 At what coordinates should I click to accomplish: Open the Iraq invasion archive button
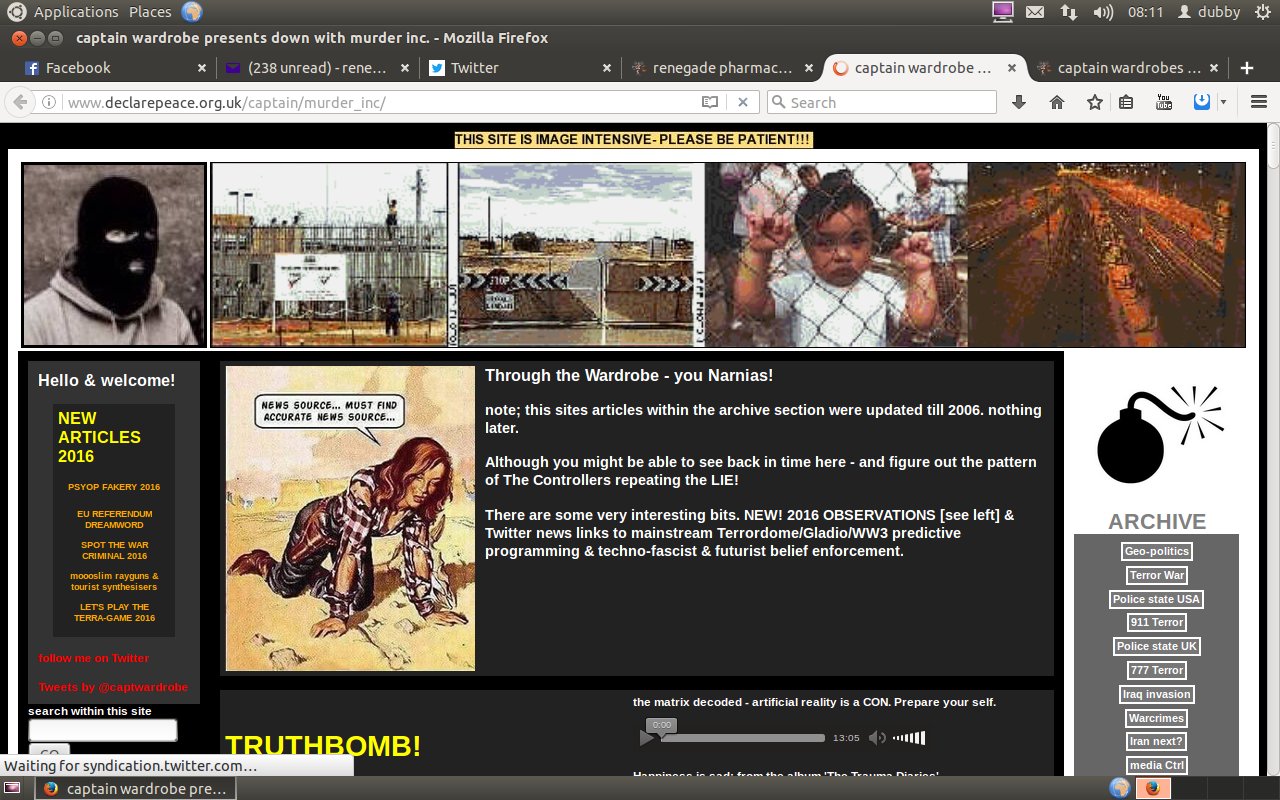(1157, 694)
